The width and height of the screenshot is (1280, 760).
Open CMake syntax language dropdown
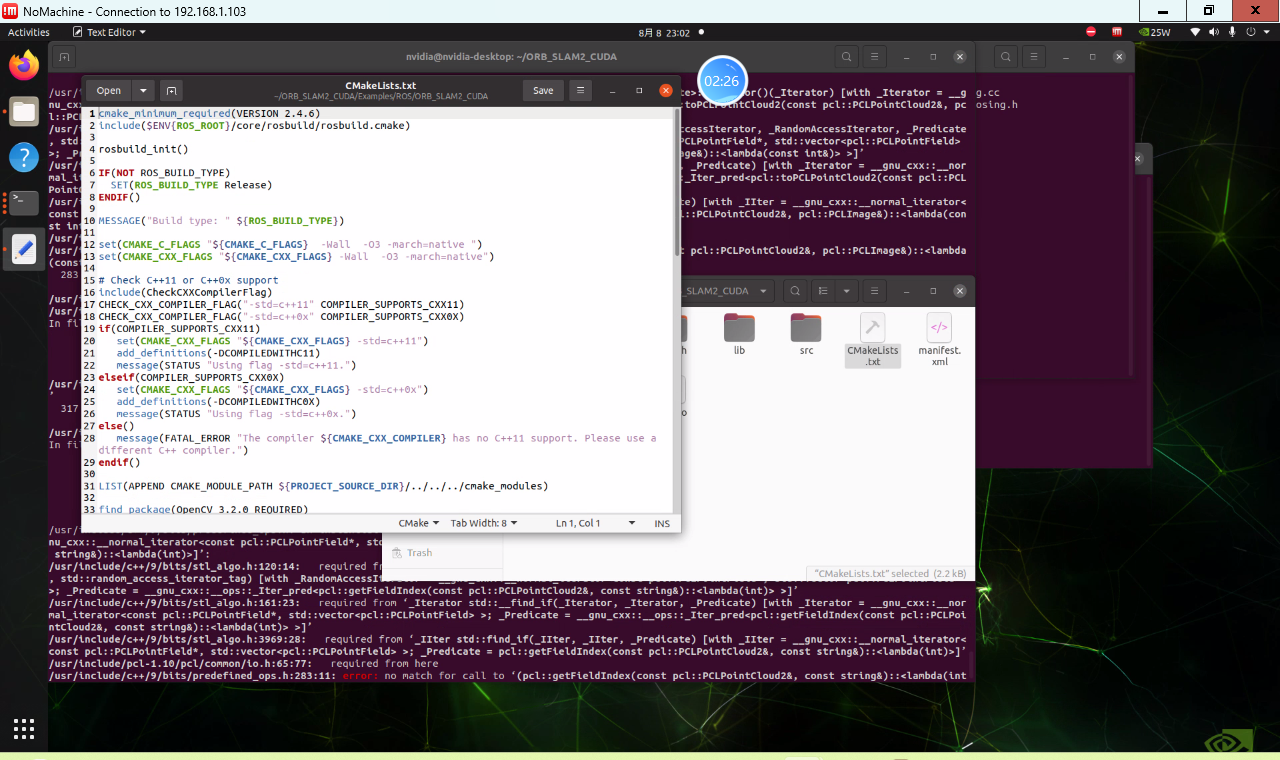pyautogui.click(x=419, y=523)
